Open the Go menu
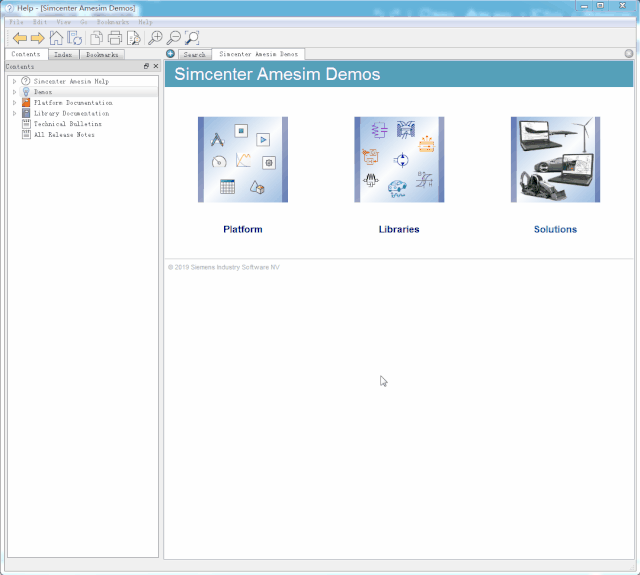The height and width of the screenshot is (575, 640). click(x=84, y=22)
